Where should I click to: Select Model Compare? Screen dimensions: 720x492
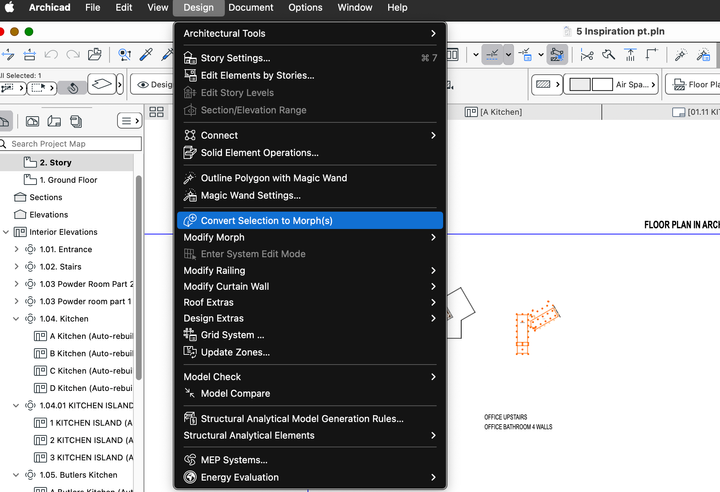click(310, 393)
